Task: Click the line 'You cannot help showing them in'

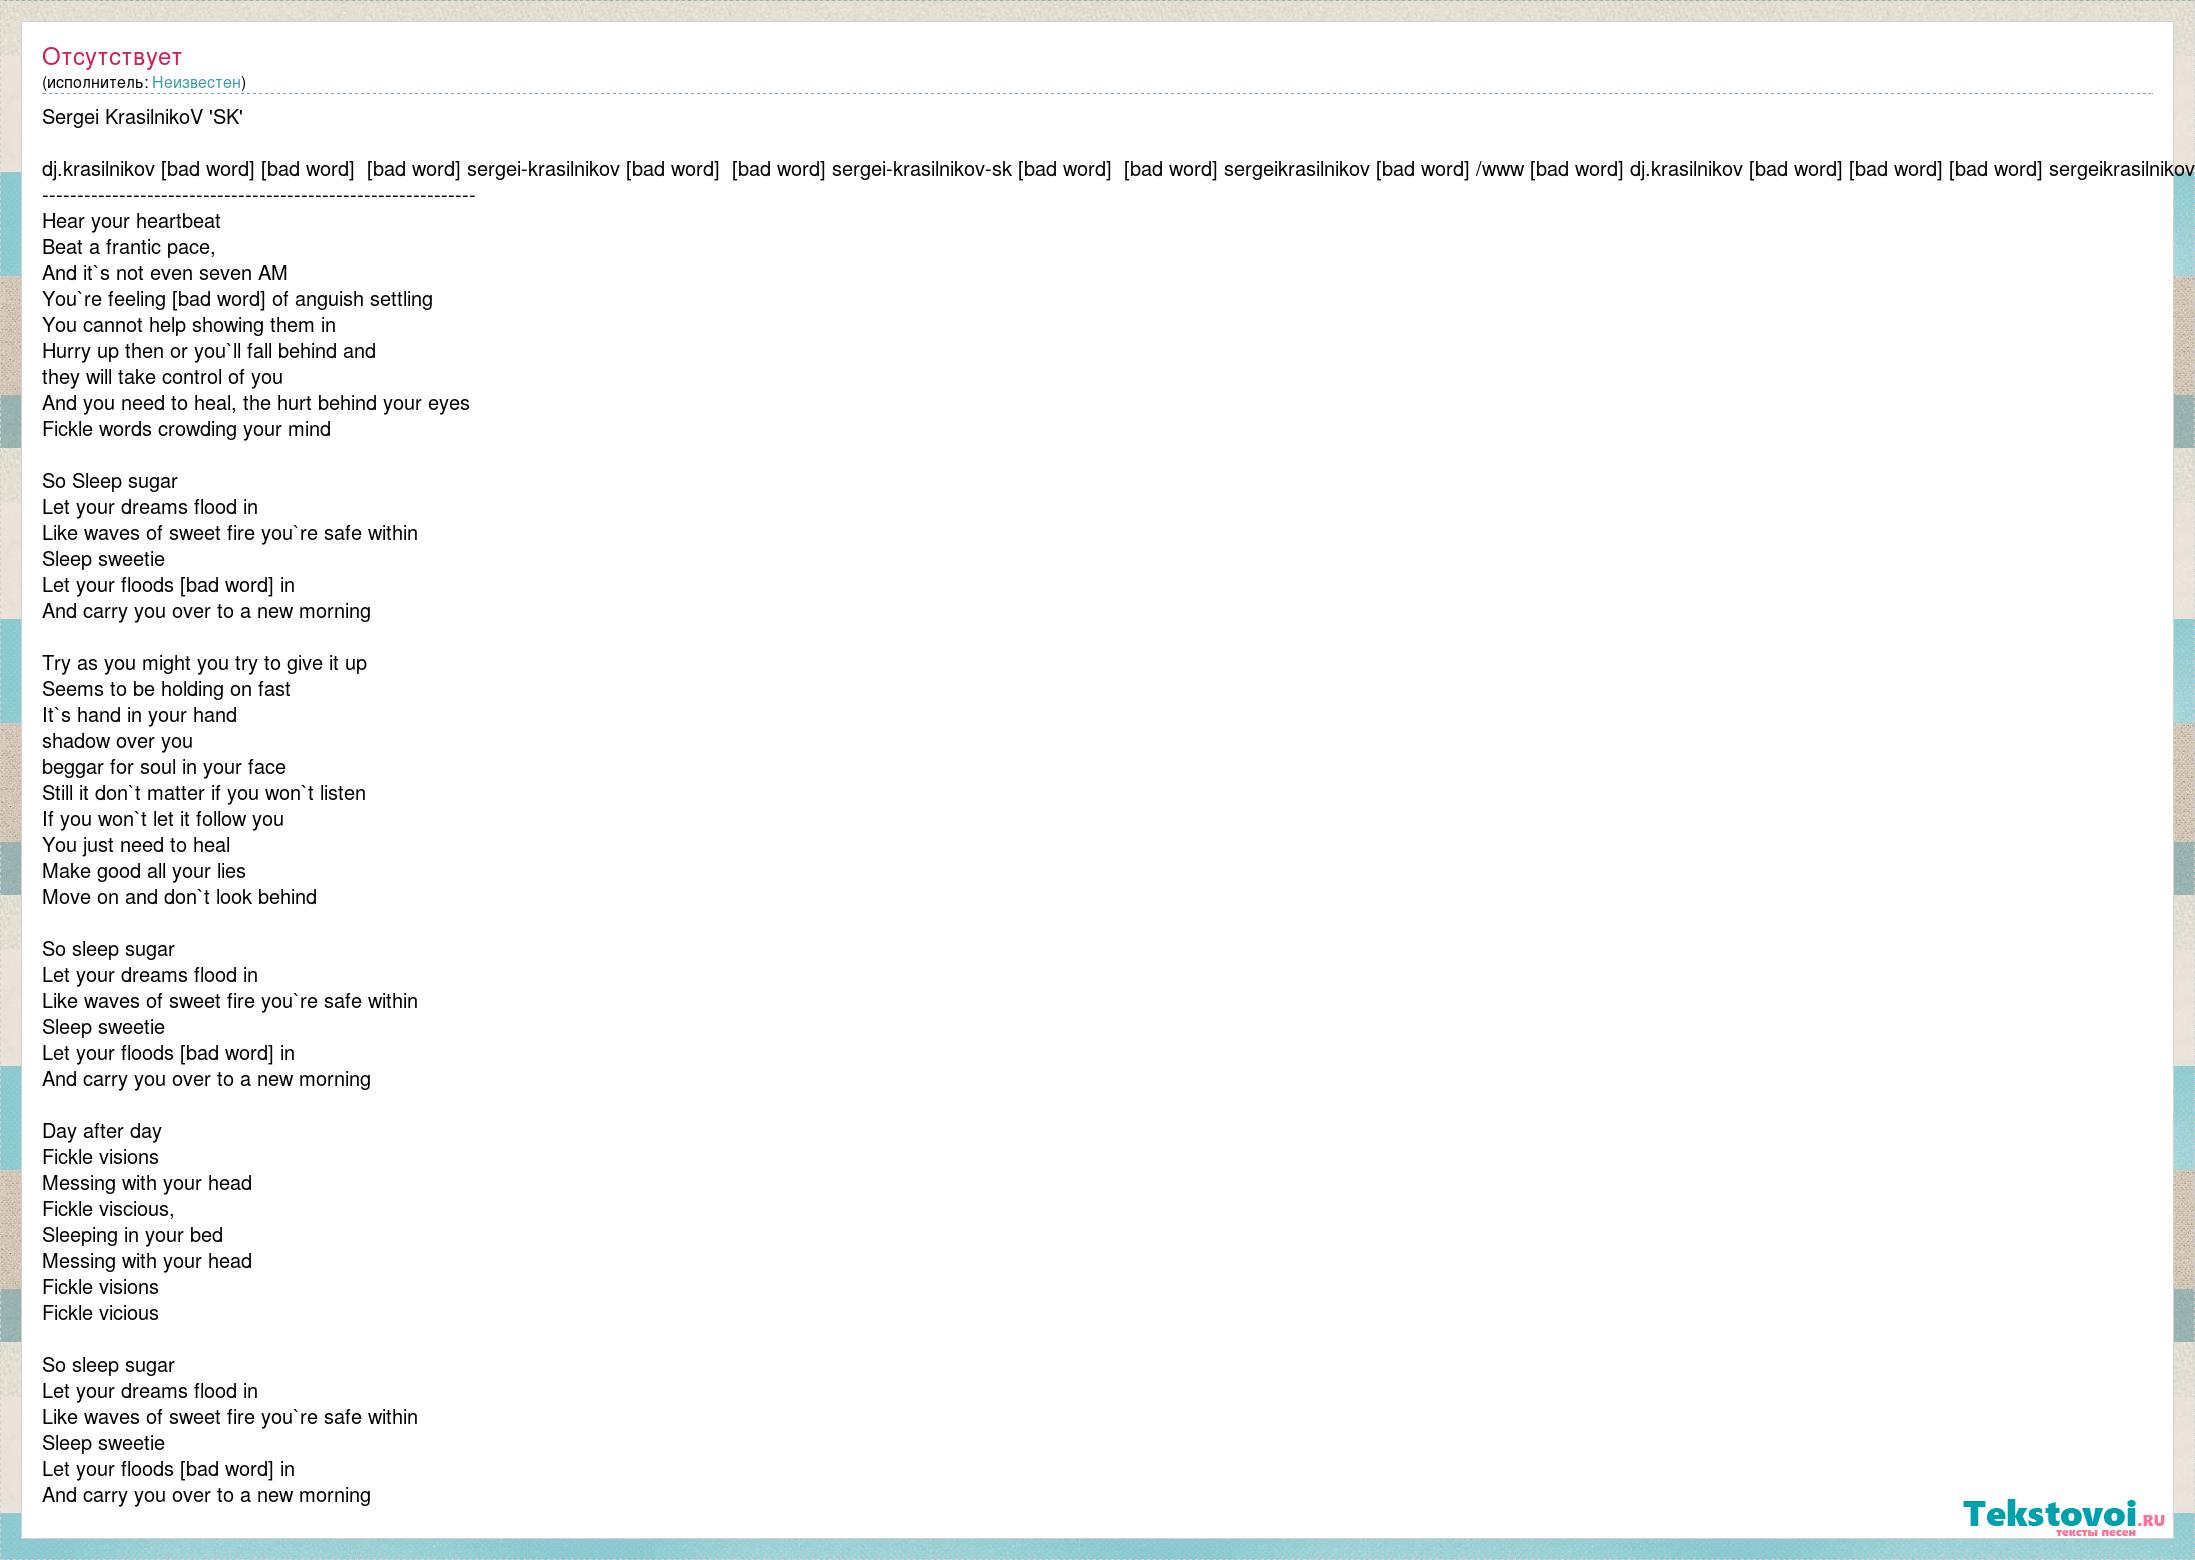Action: coord(189,325)
